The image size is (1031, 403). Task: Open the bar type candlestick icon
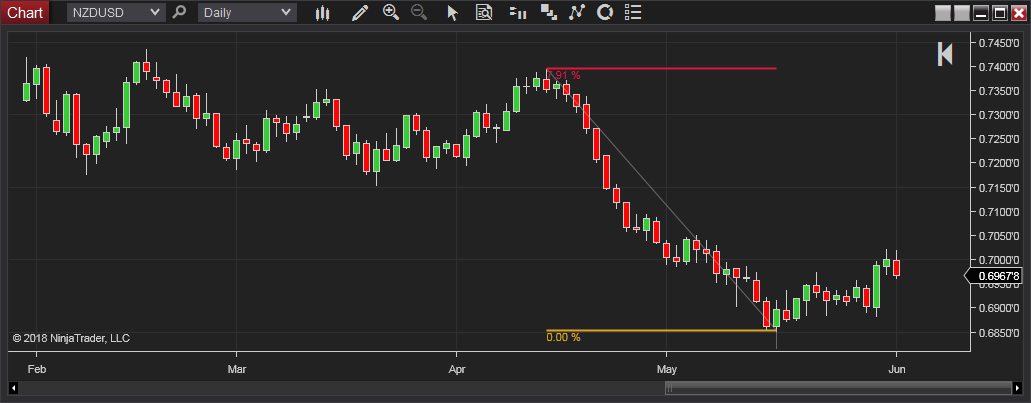[322, 13]
